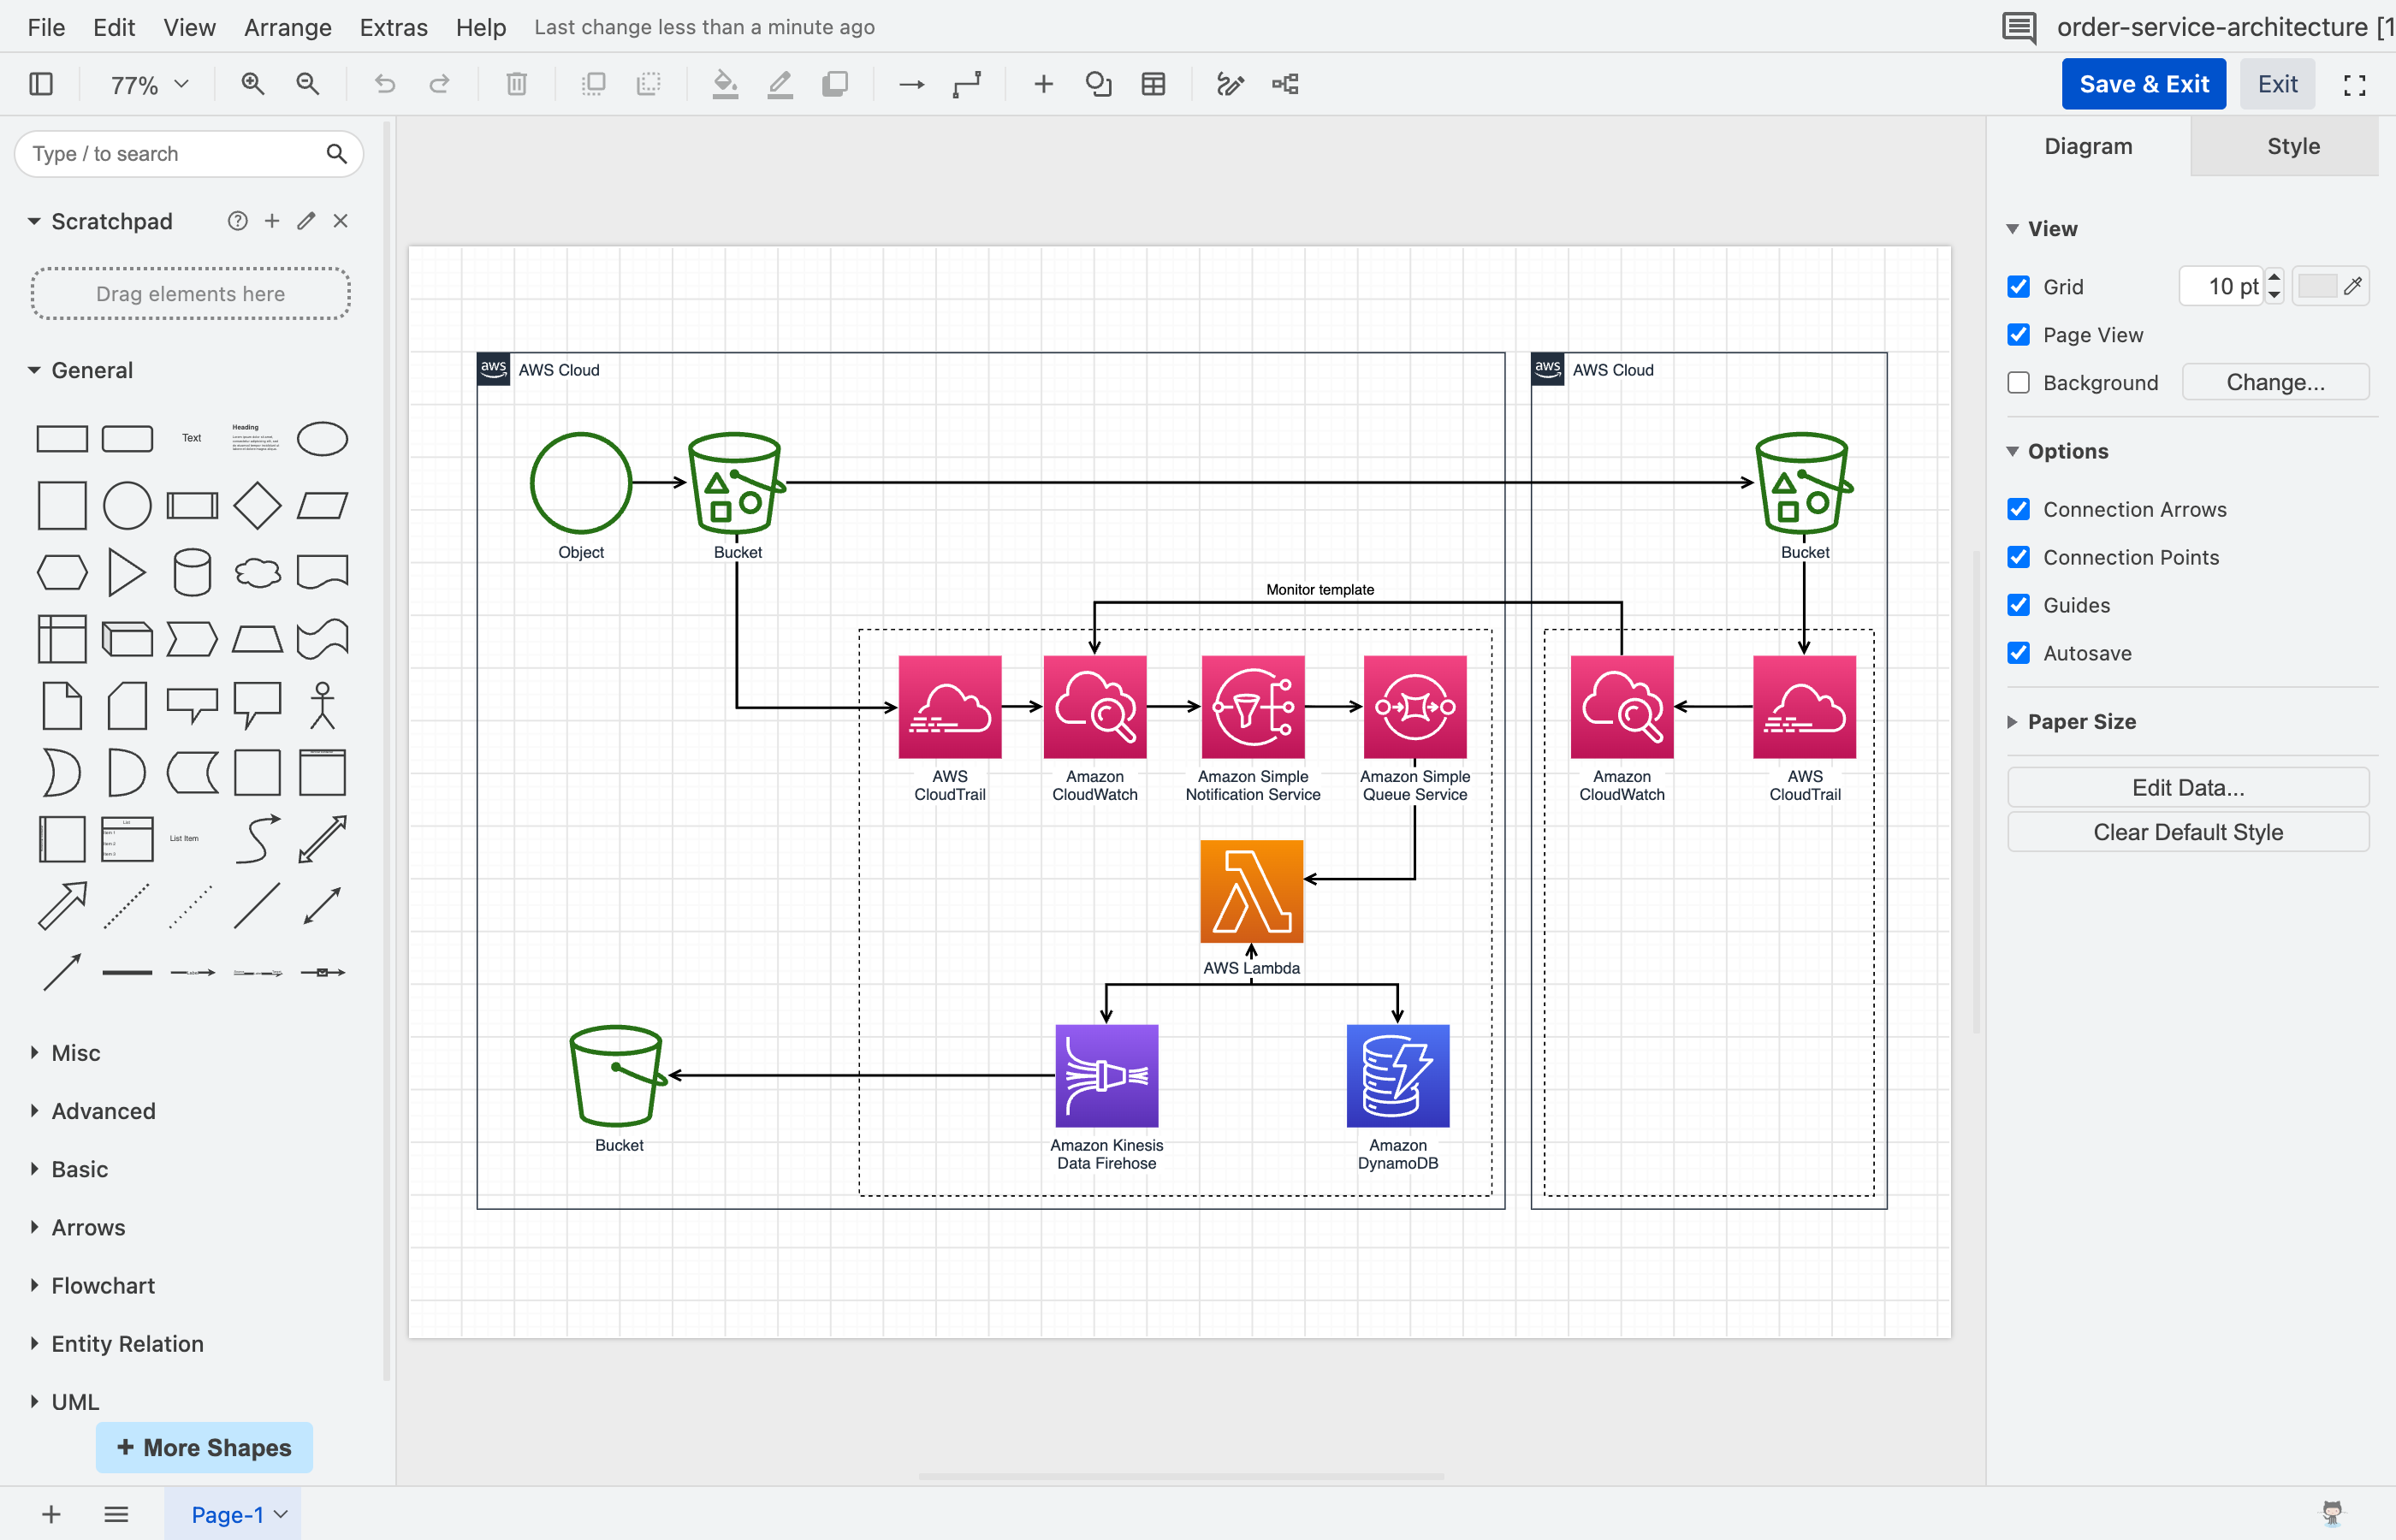Toggle the sidebar panels icon in toolbar
The width and height of the screenshot is (2396, 1540).
41,84
